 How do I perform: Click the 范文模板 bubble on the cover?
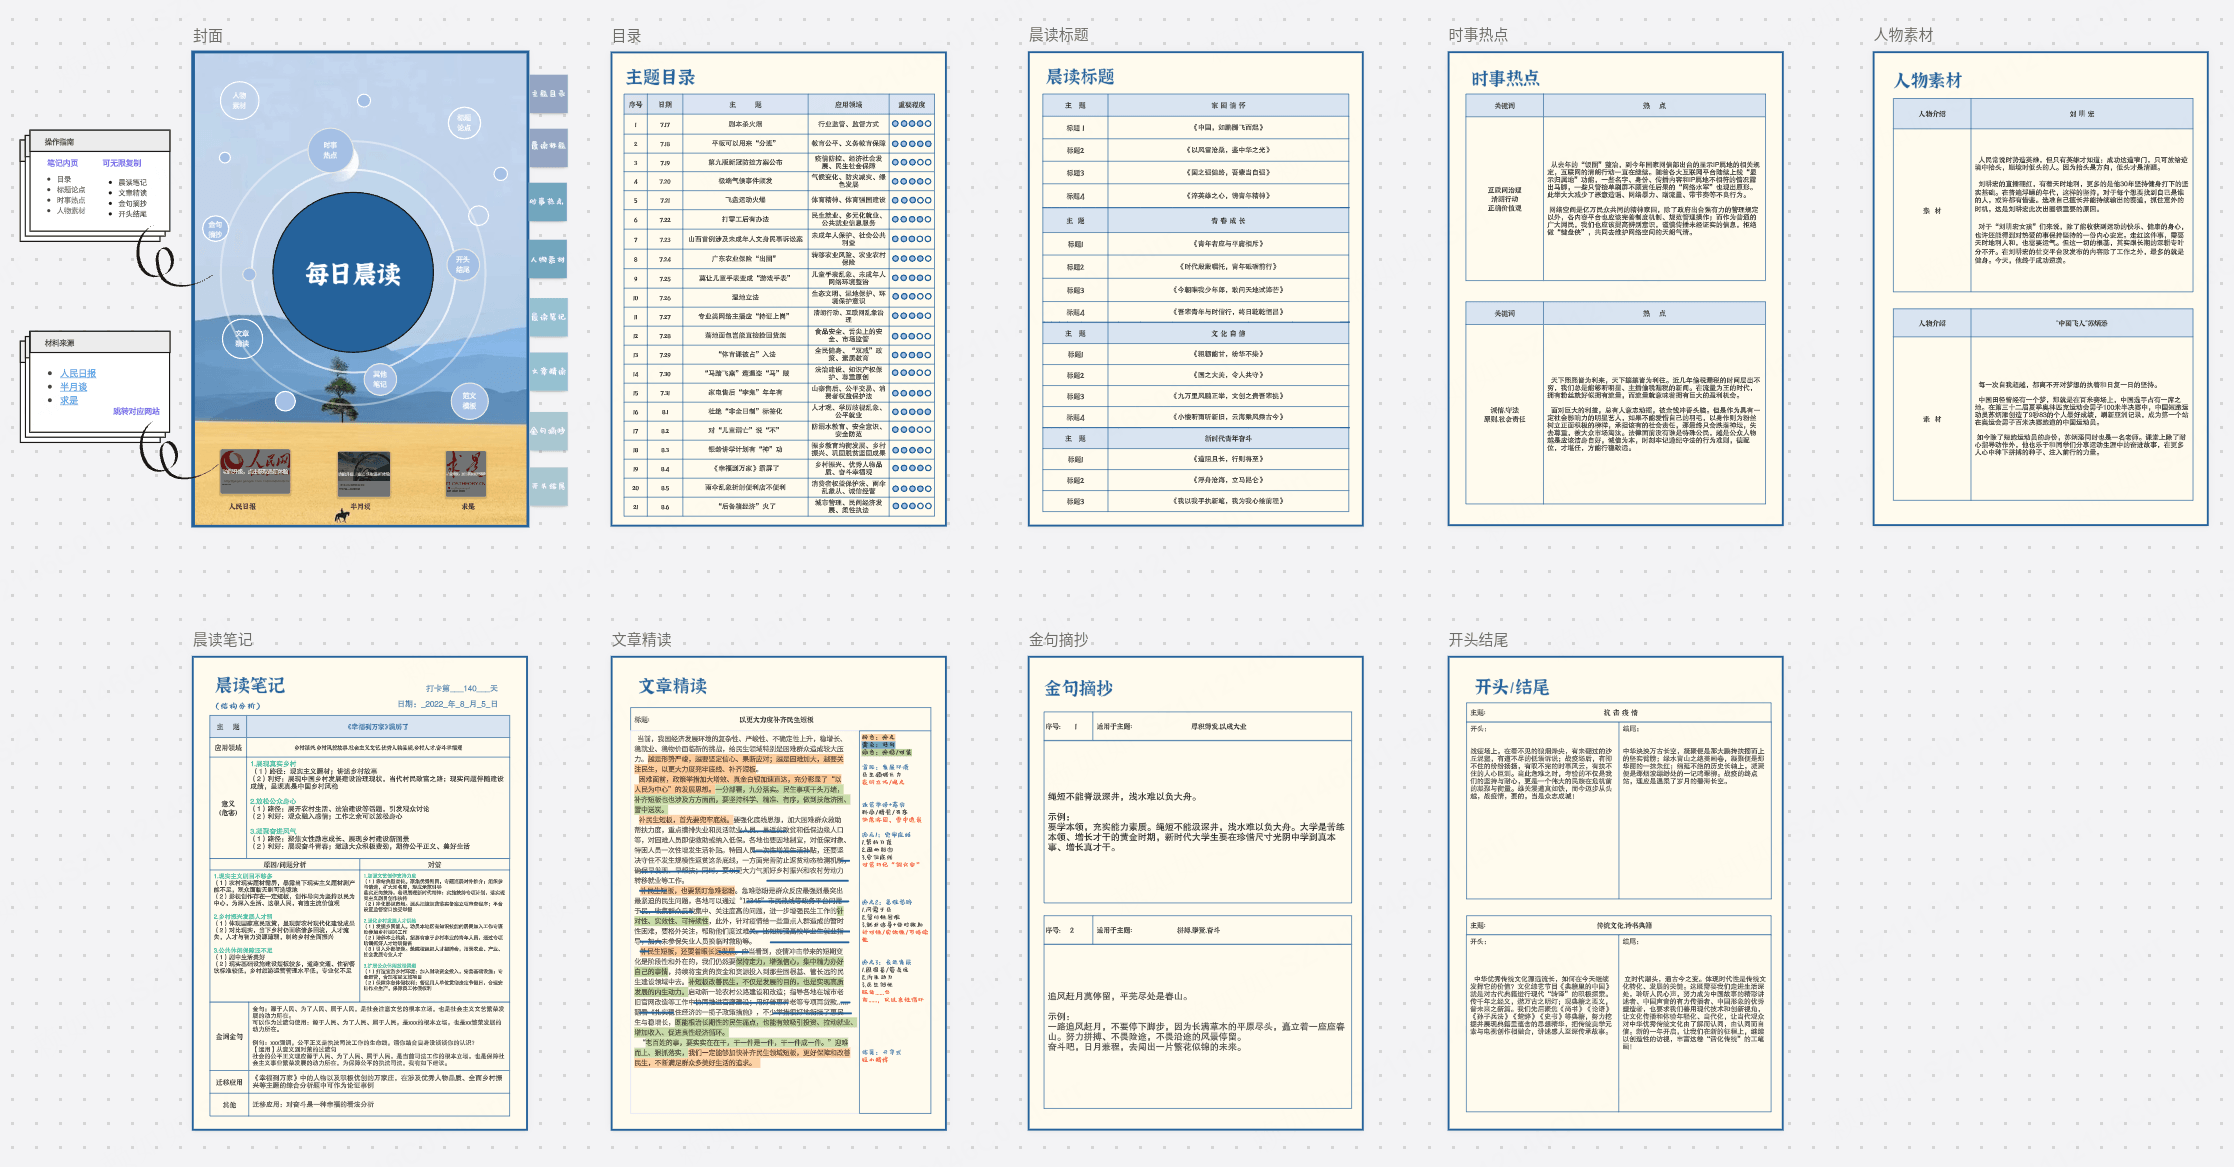click(469, 400)
